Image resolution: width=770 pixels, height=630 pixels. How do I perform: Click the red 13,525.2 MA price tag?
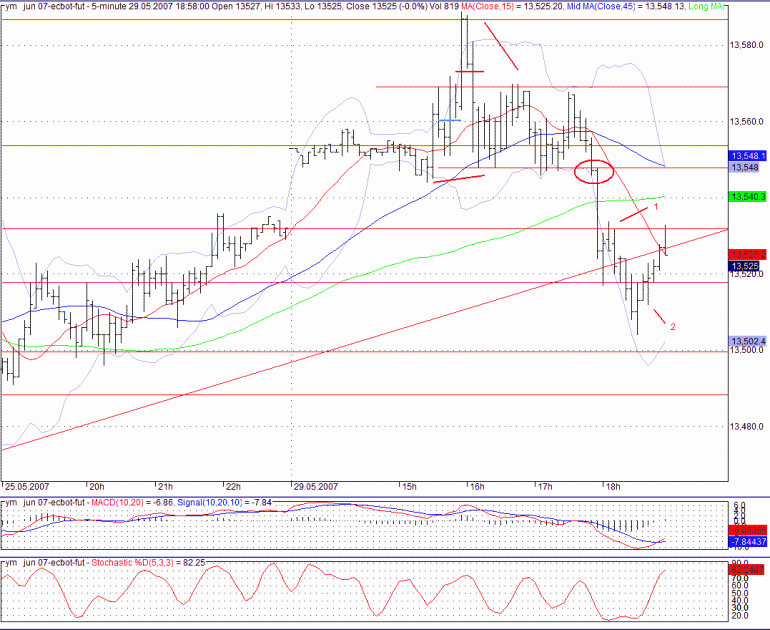[x=748, y=254]
